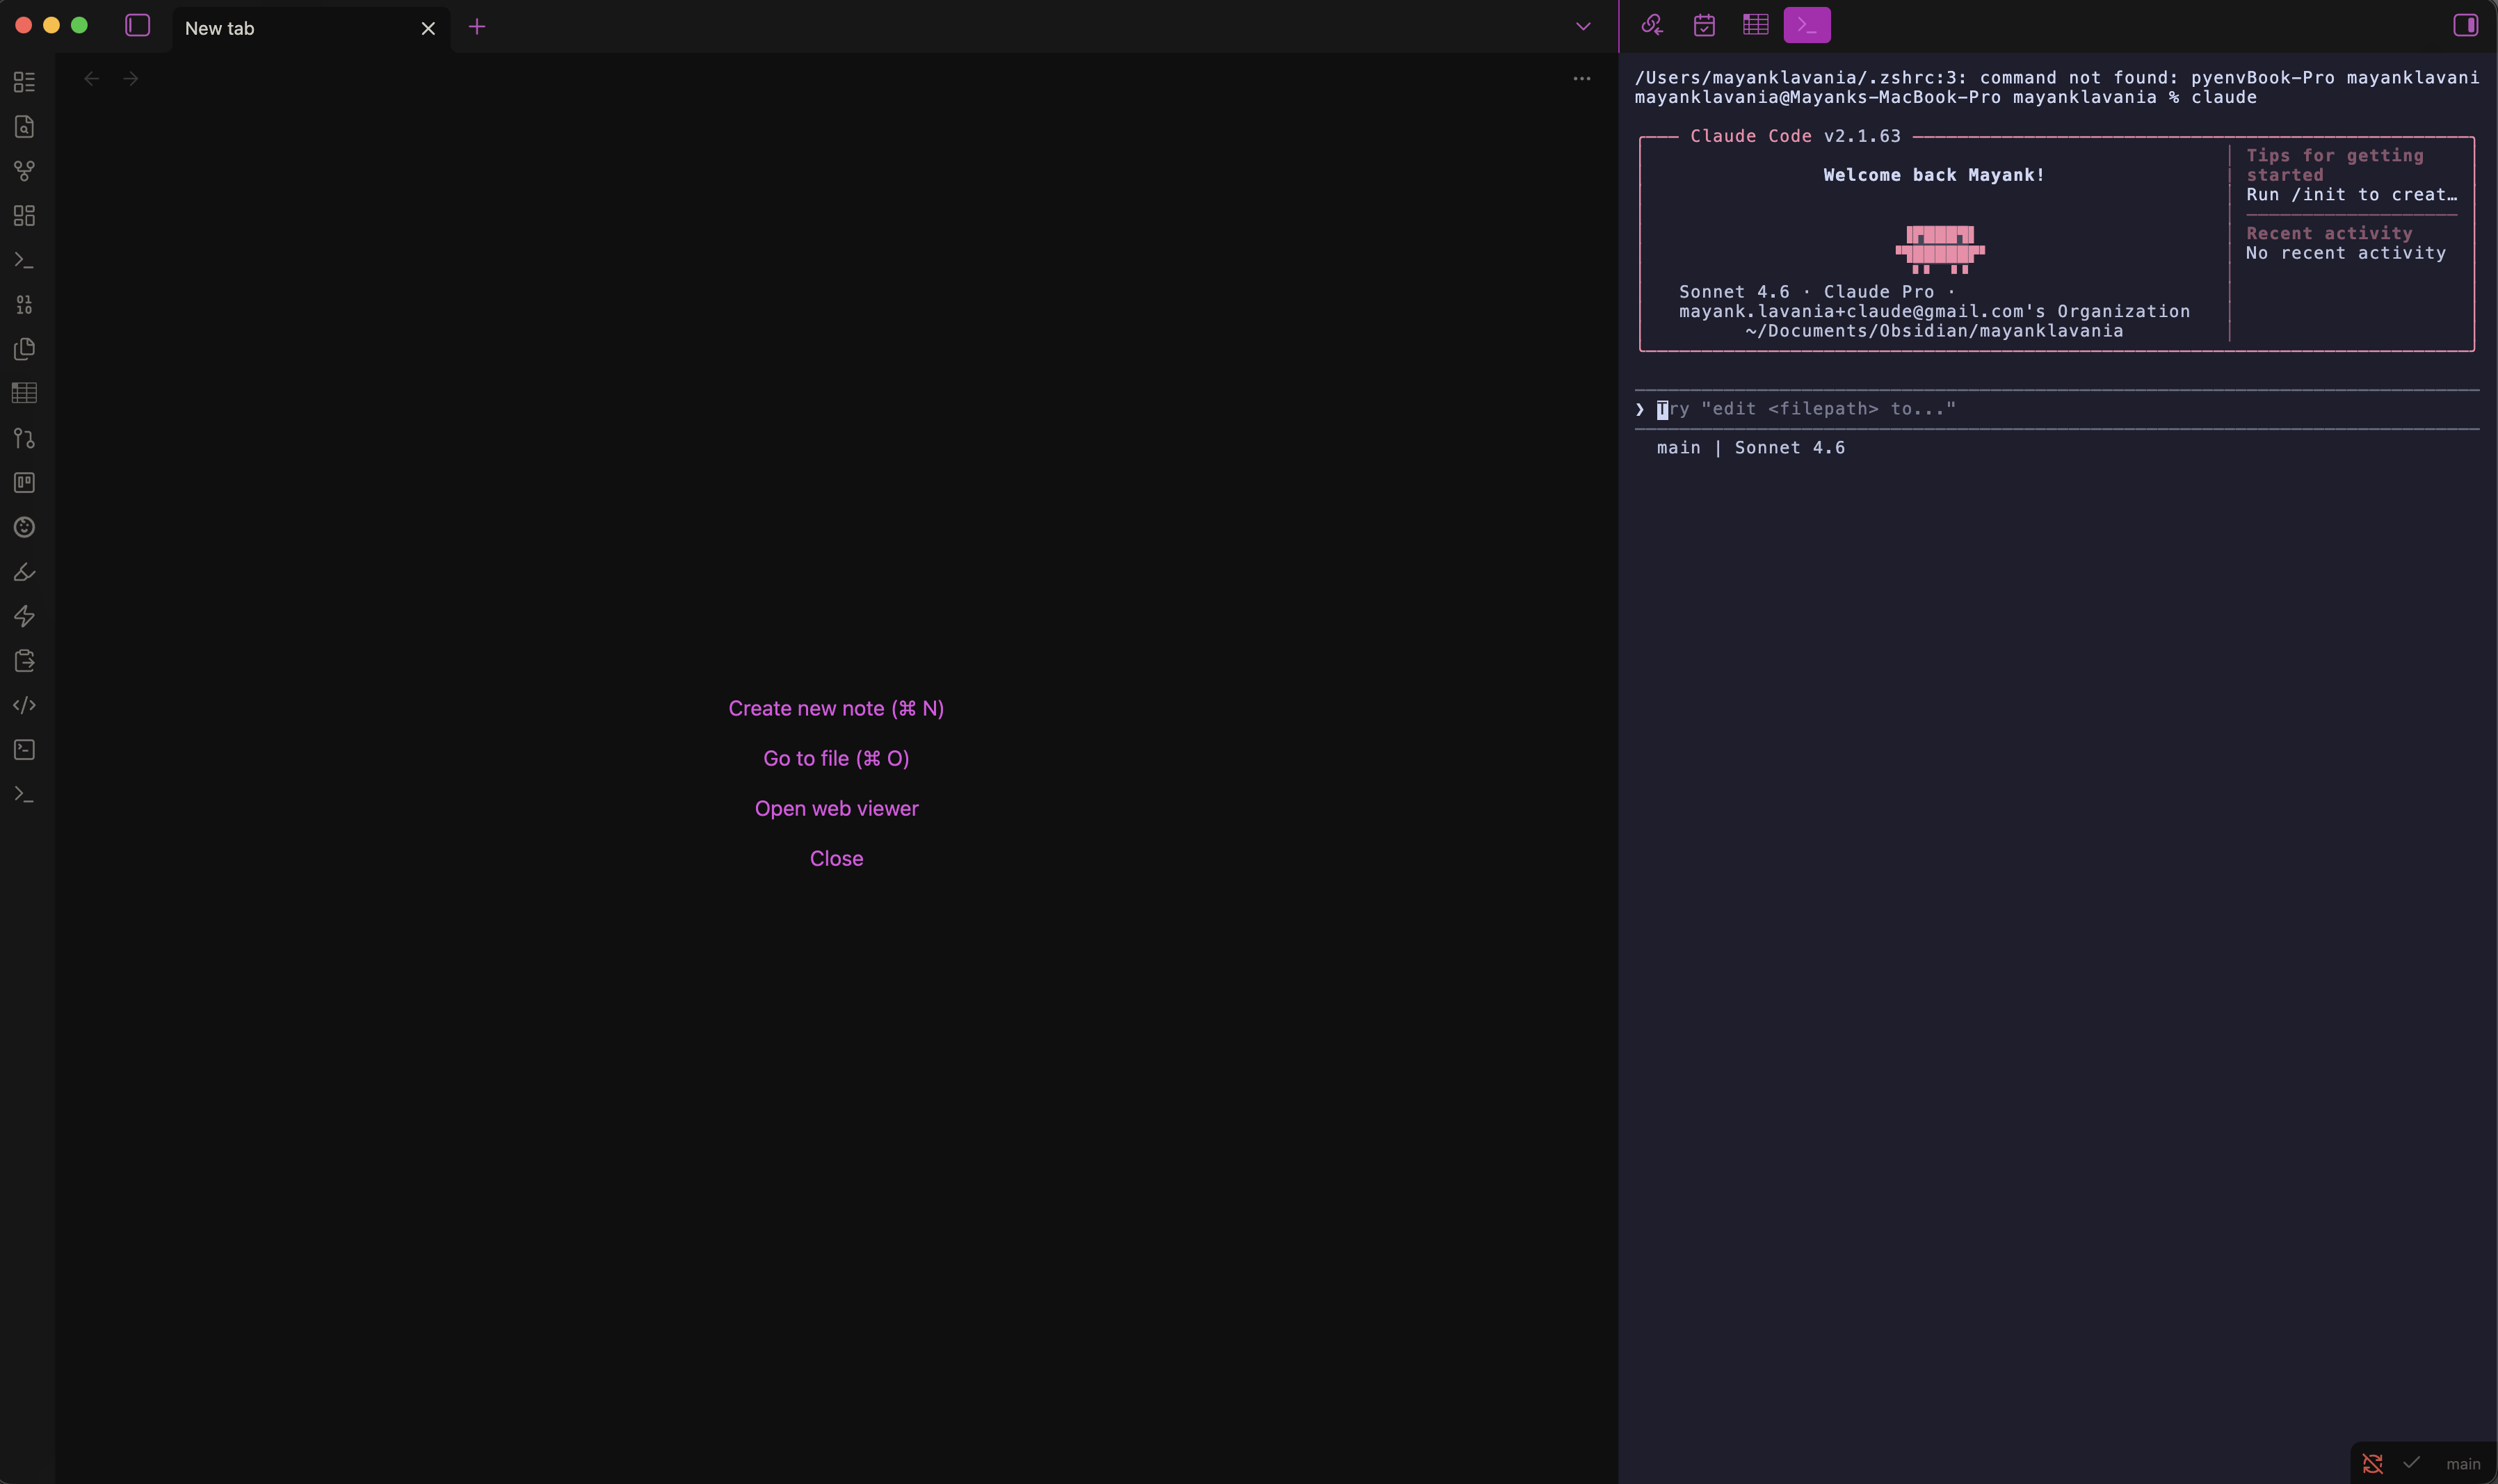2498x1484 pixels.
Task: Click the copy files icon in the ribbon
Action: coord(25,349)
